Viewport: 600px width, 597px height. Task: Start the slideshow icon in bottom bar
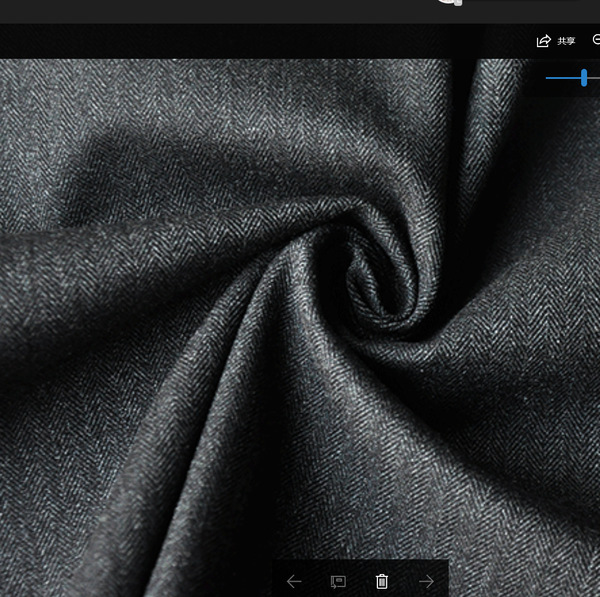coord(338,582)
